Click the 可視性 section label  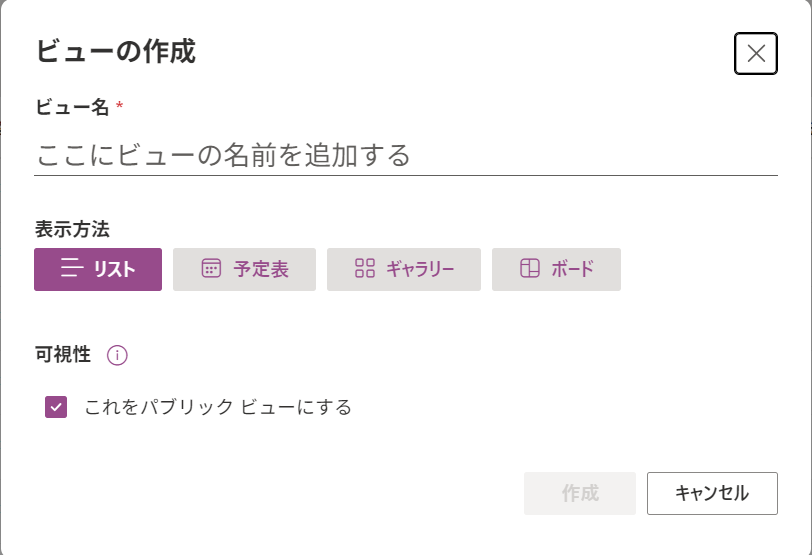(63, 355)
